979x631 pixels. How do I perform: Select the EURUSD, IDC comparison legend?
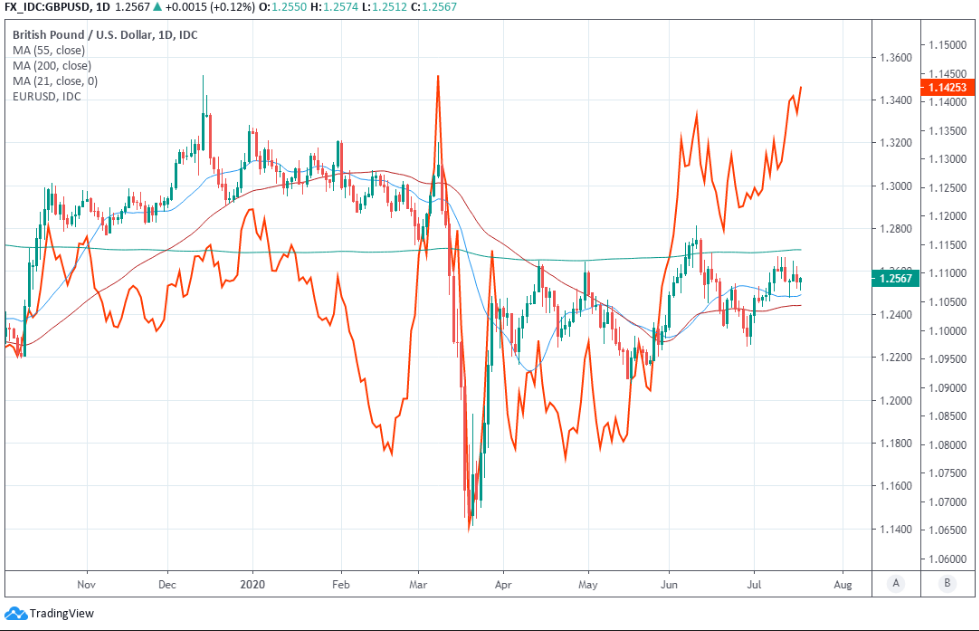pos(46,96)
